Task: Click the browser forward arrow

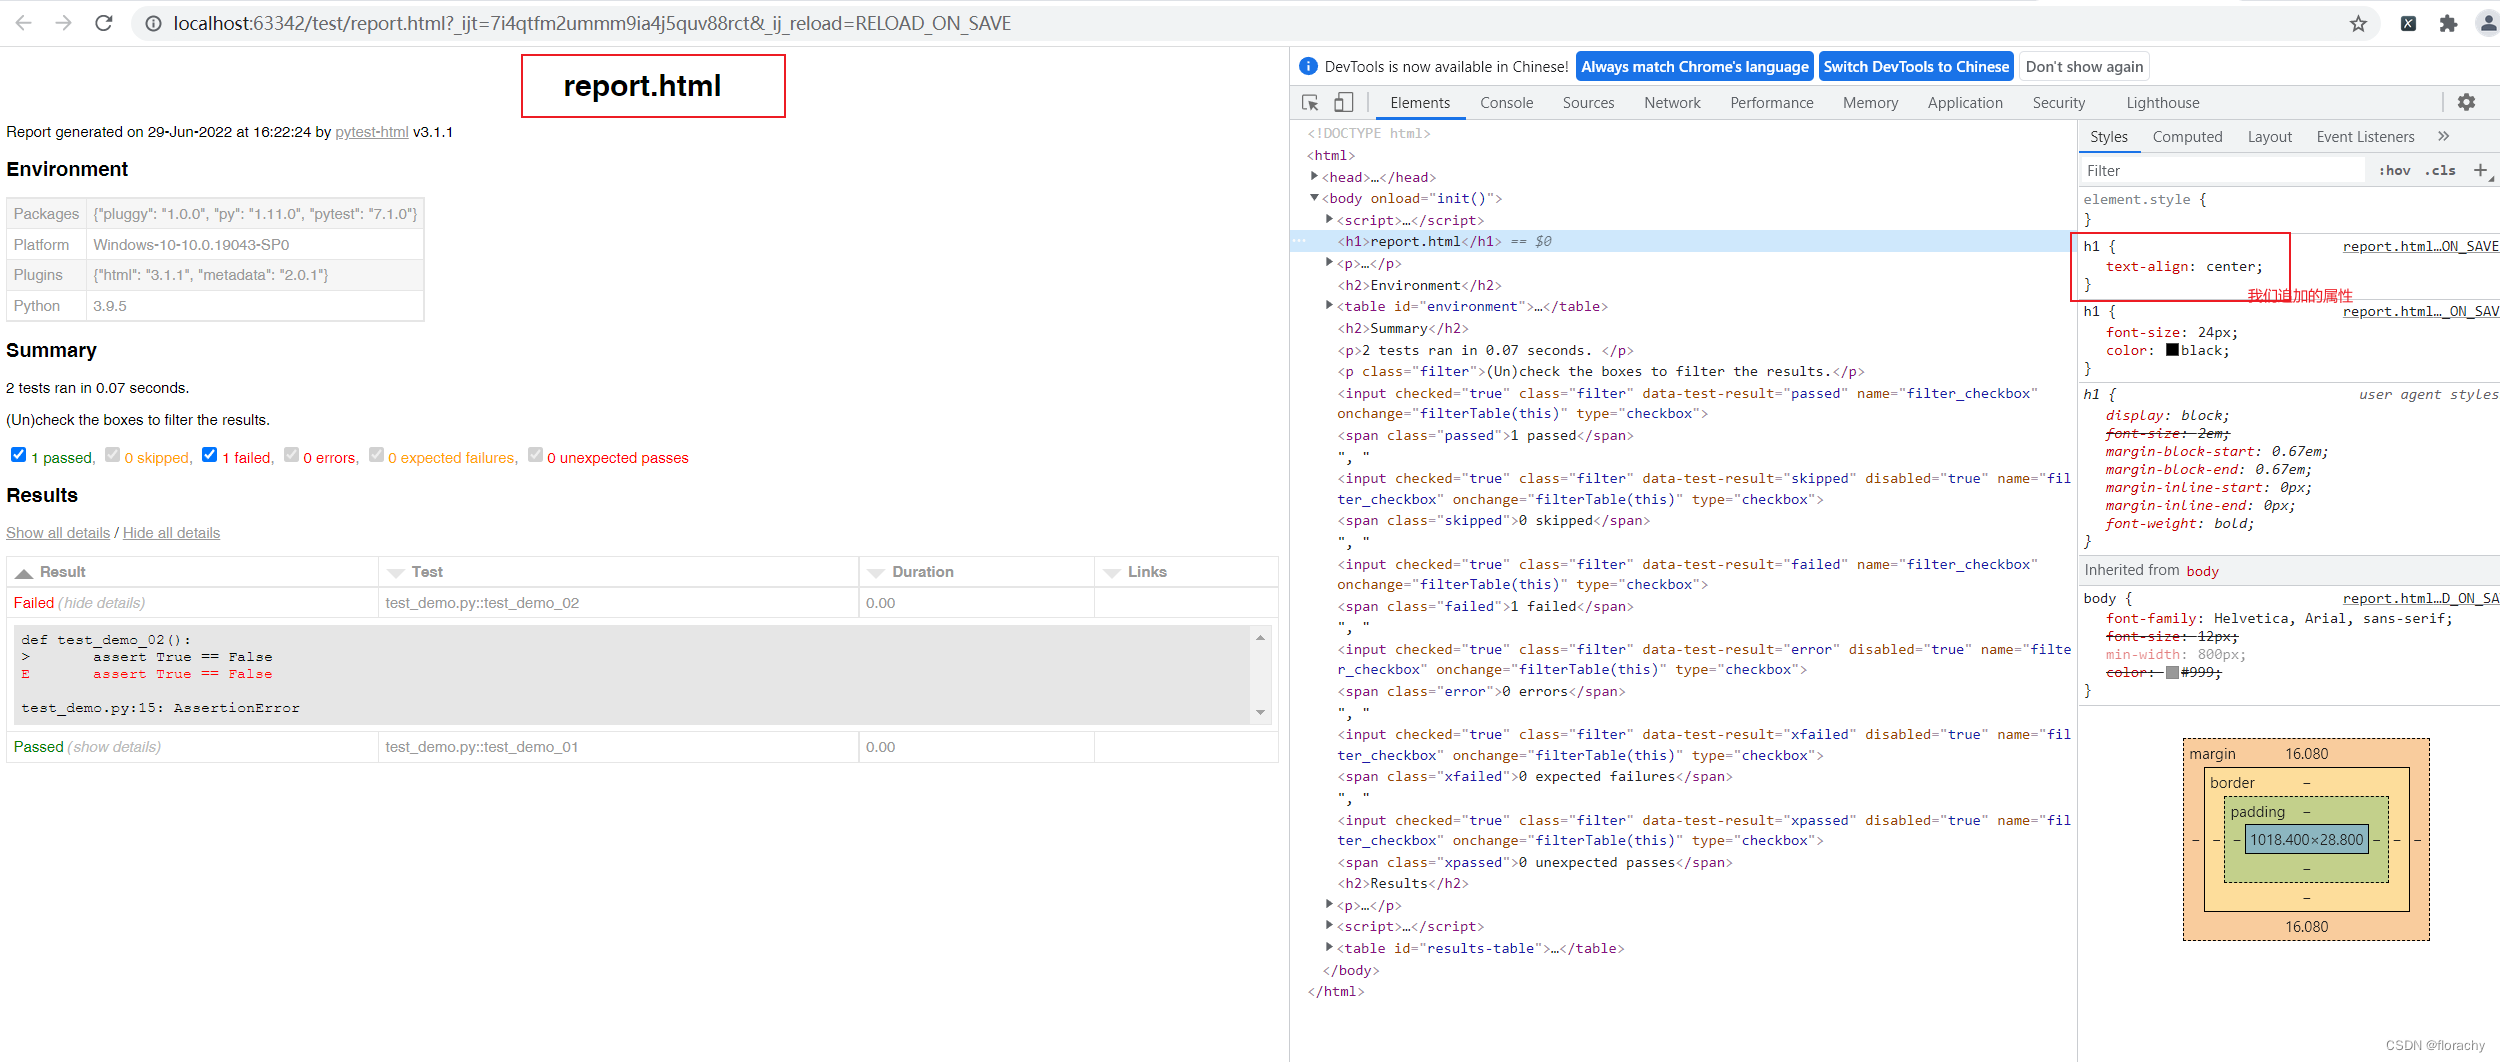Action: (64, 23)
